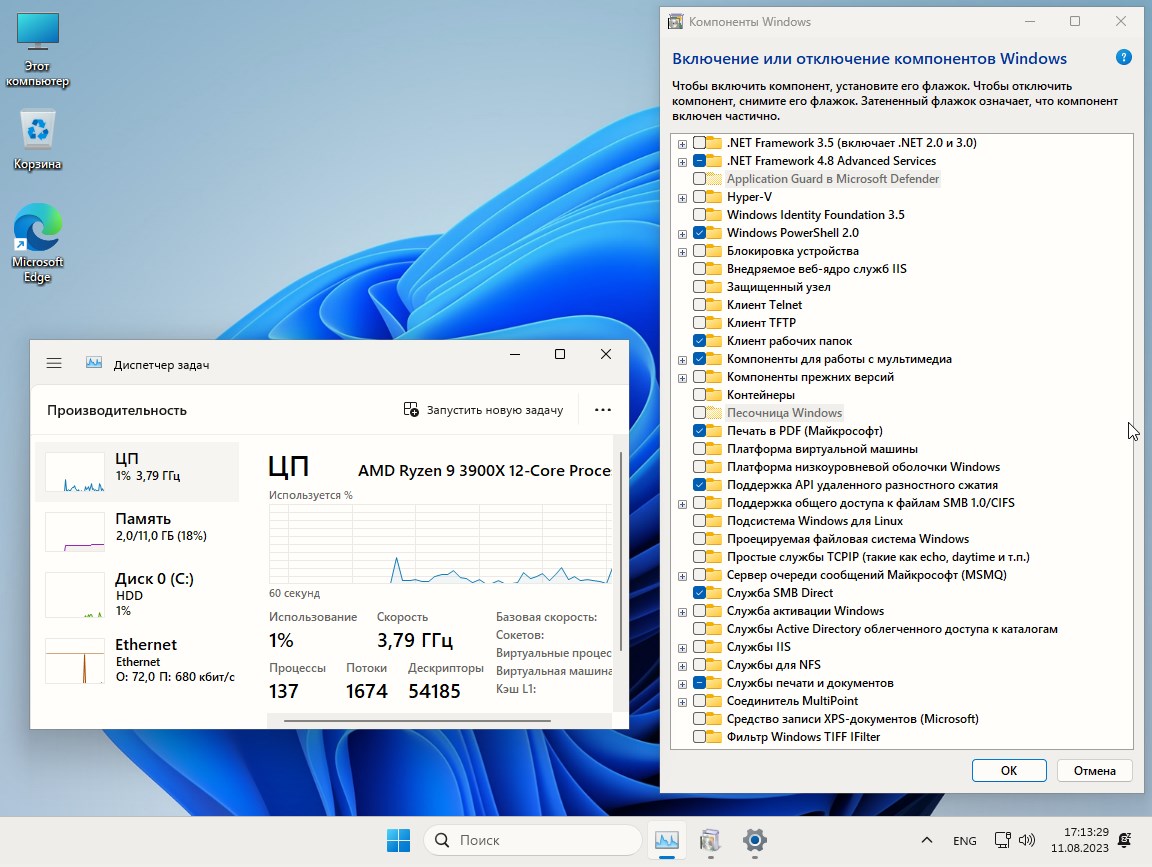Click the Task Manager title bar icon

(94, 363)
